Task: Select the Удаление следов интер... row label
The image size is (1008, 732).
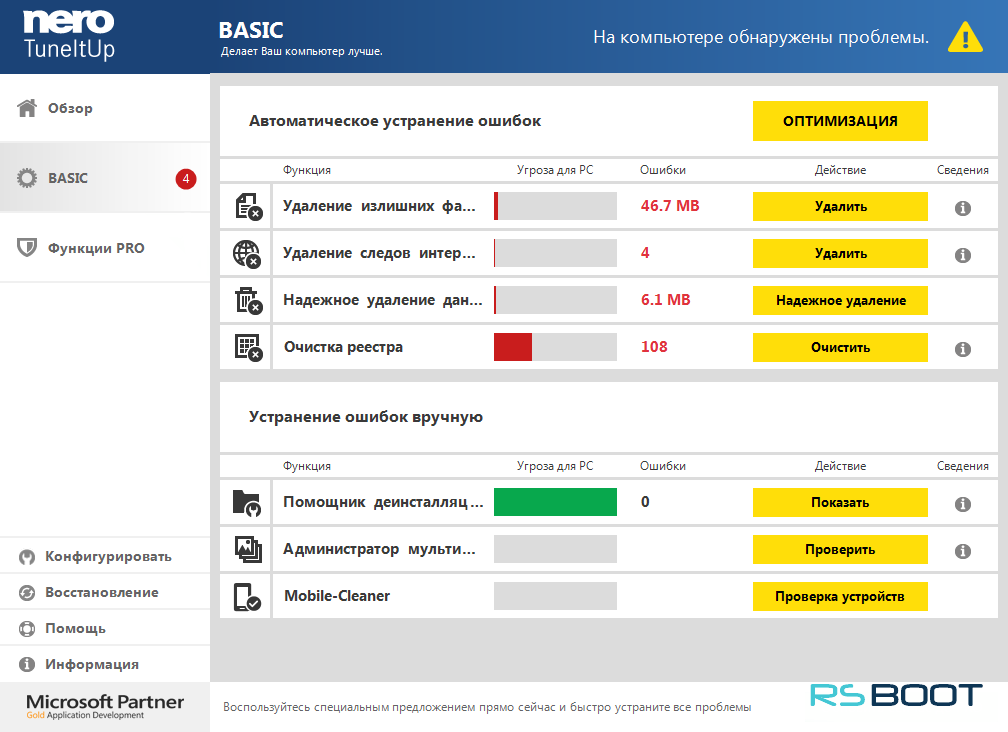Action: tap(379, 253)
